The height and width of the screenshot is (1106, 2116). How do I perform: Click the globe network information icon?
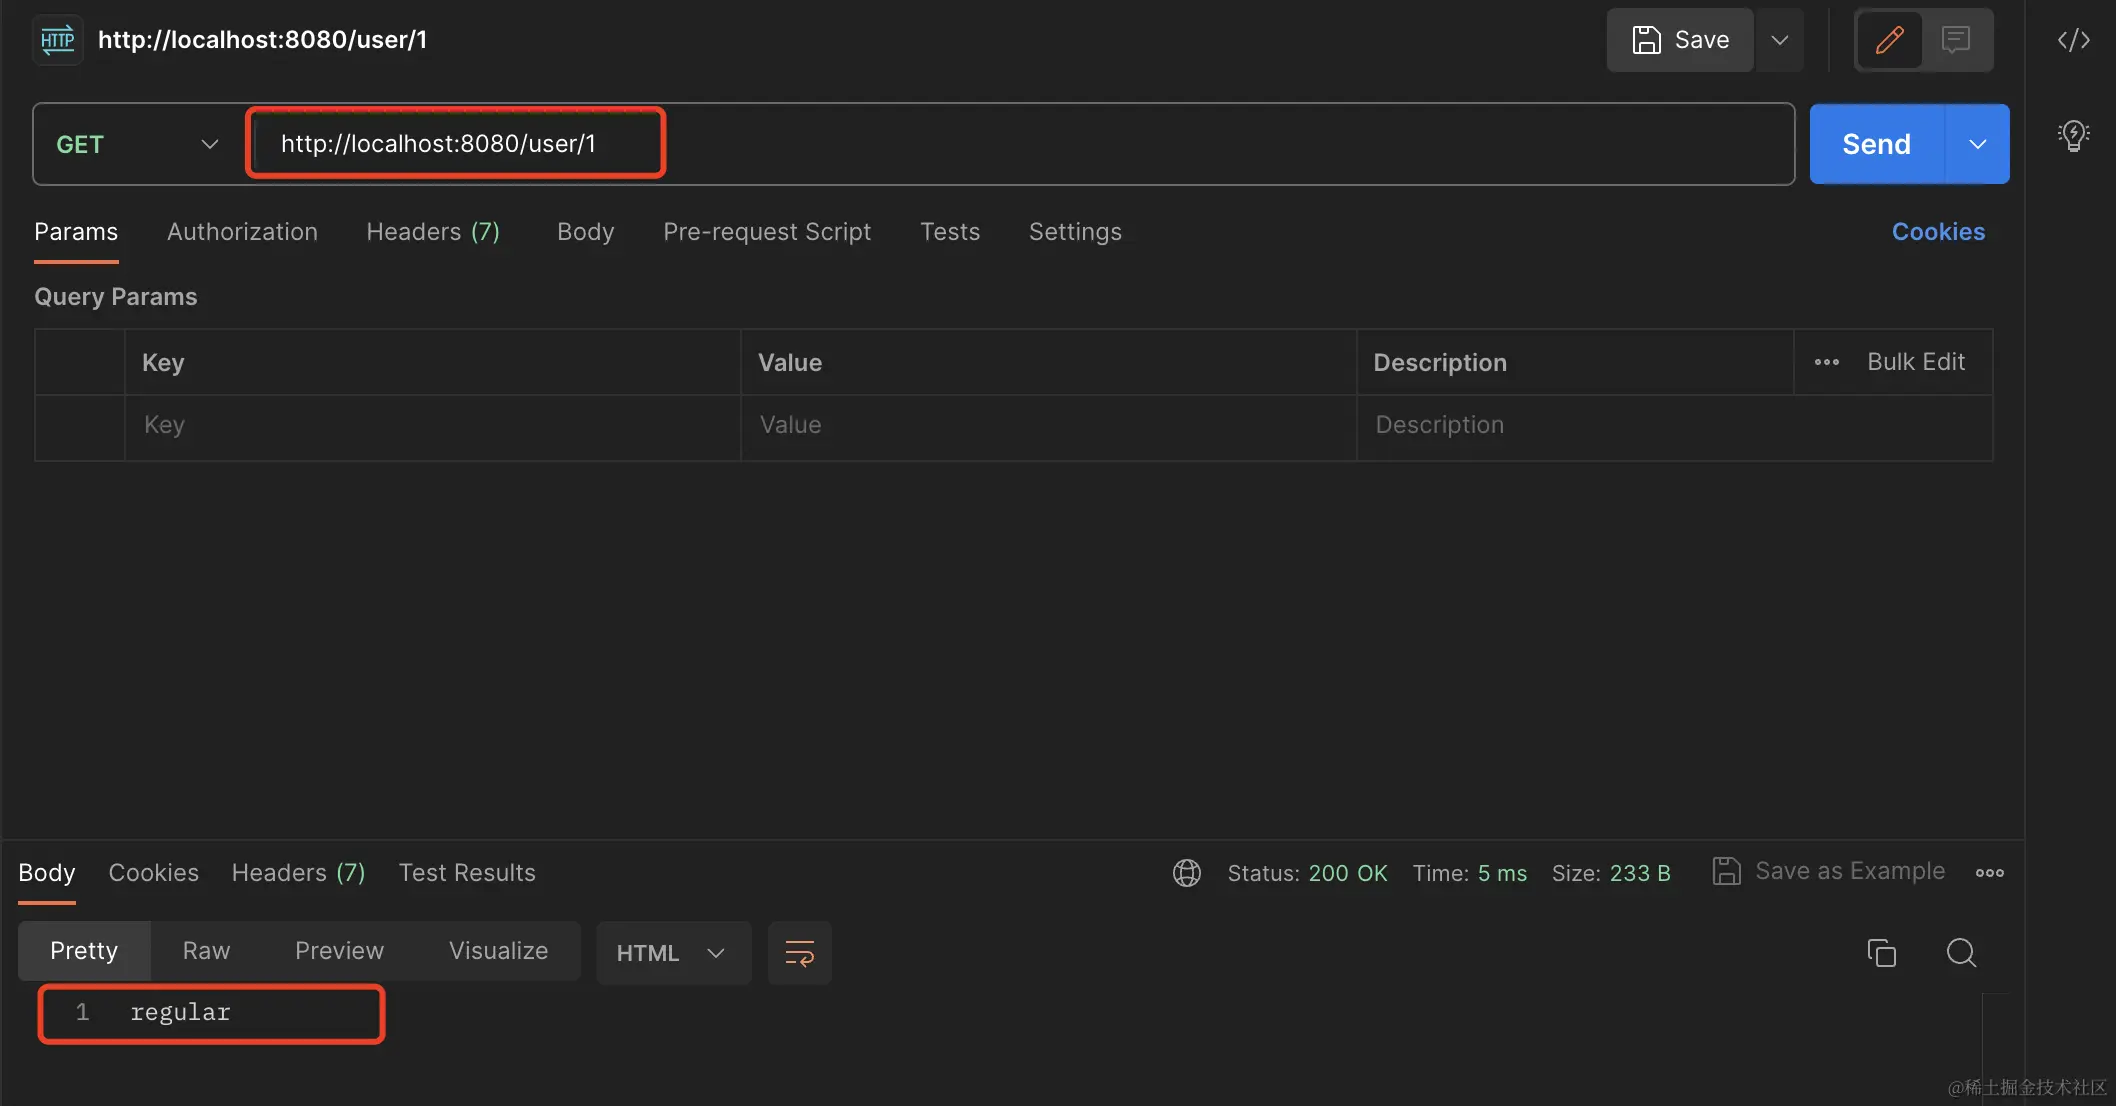click(1186, 873)
